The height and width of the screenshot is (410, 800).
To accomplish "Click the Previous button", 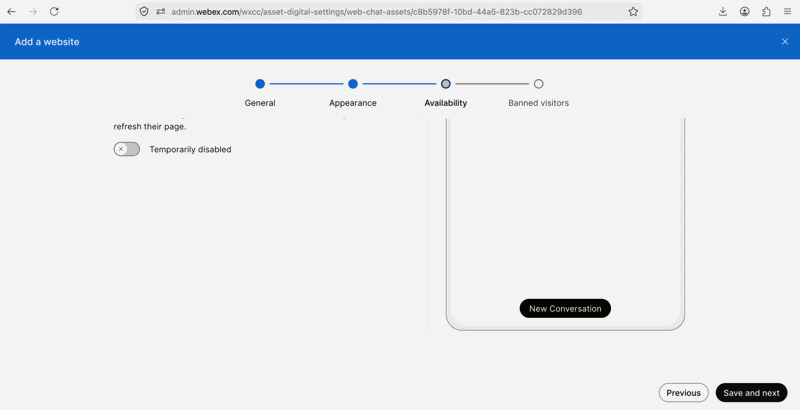I will [683, 393].
